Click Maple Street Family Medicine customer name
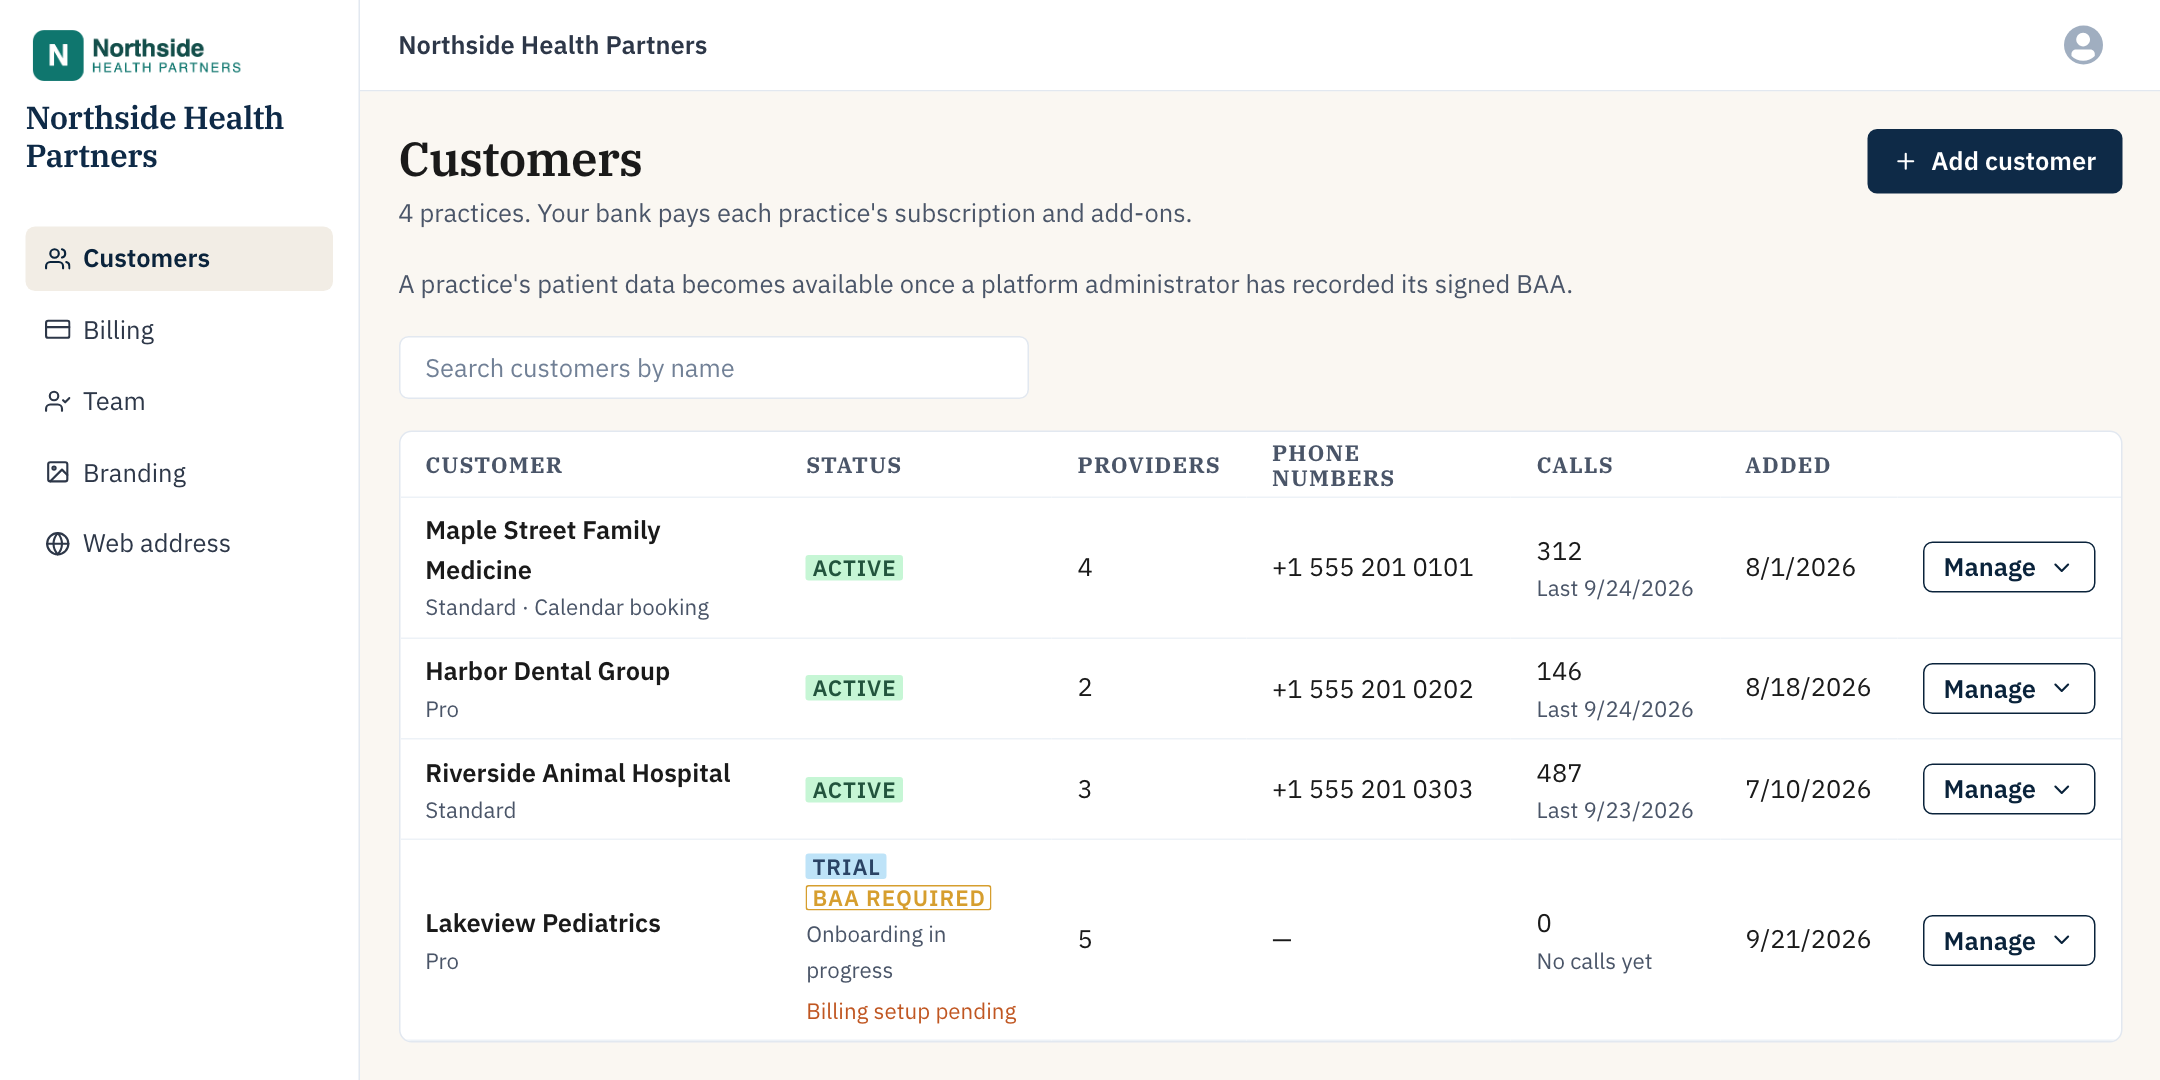2160x1080 pixels. point(543,550)
